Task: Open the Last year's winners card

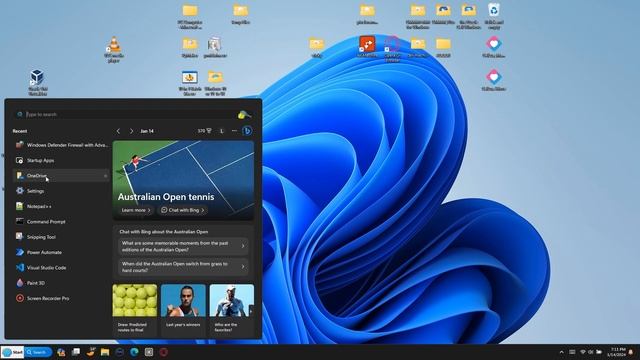Action: 183,310
